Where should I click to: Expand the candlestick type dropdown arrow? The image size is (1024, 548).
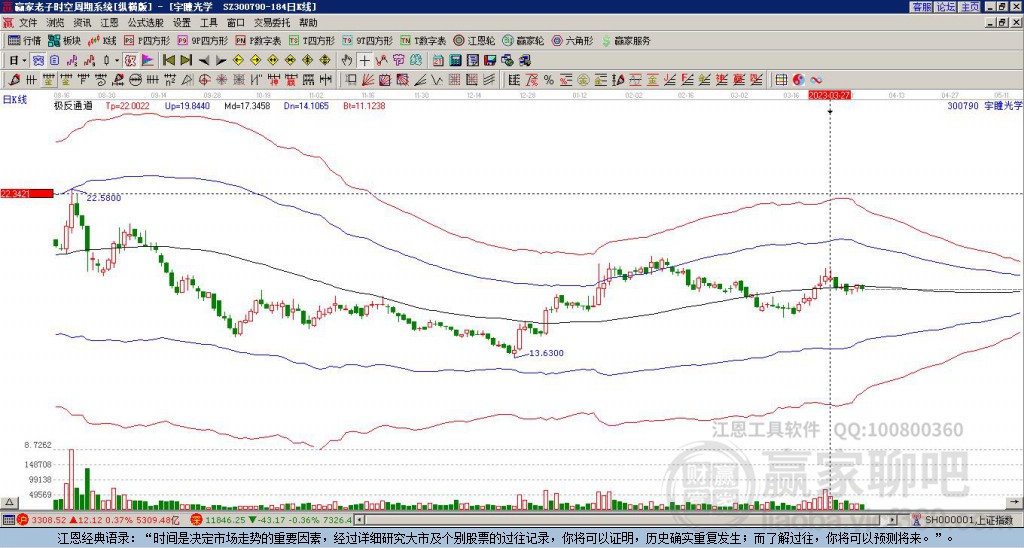(117, 61)
